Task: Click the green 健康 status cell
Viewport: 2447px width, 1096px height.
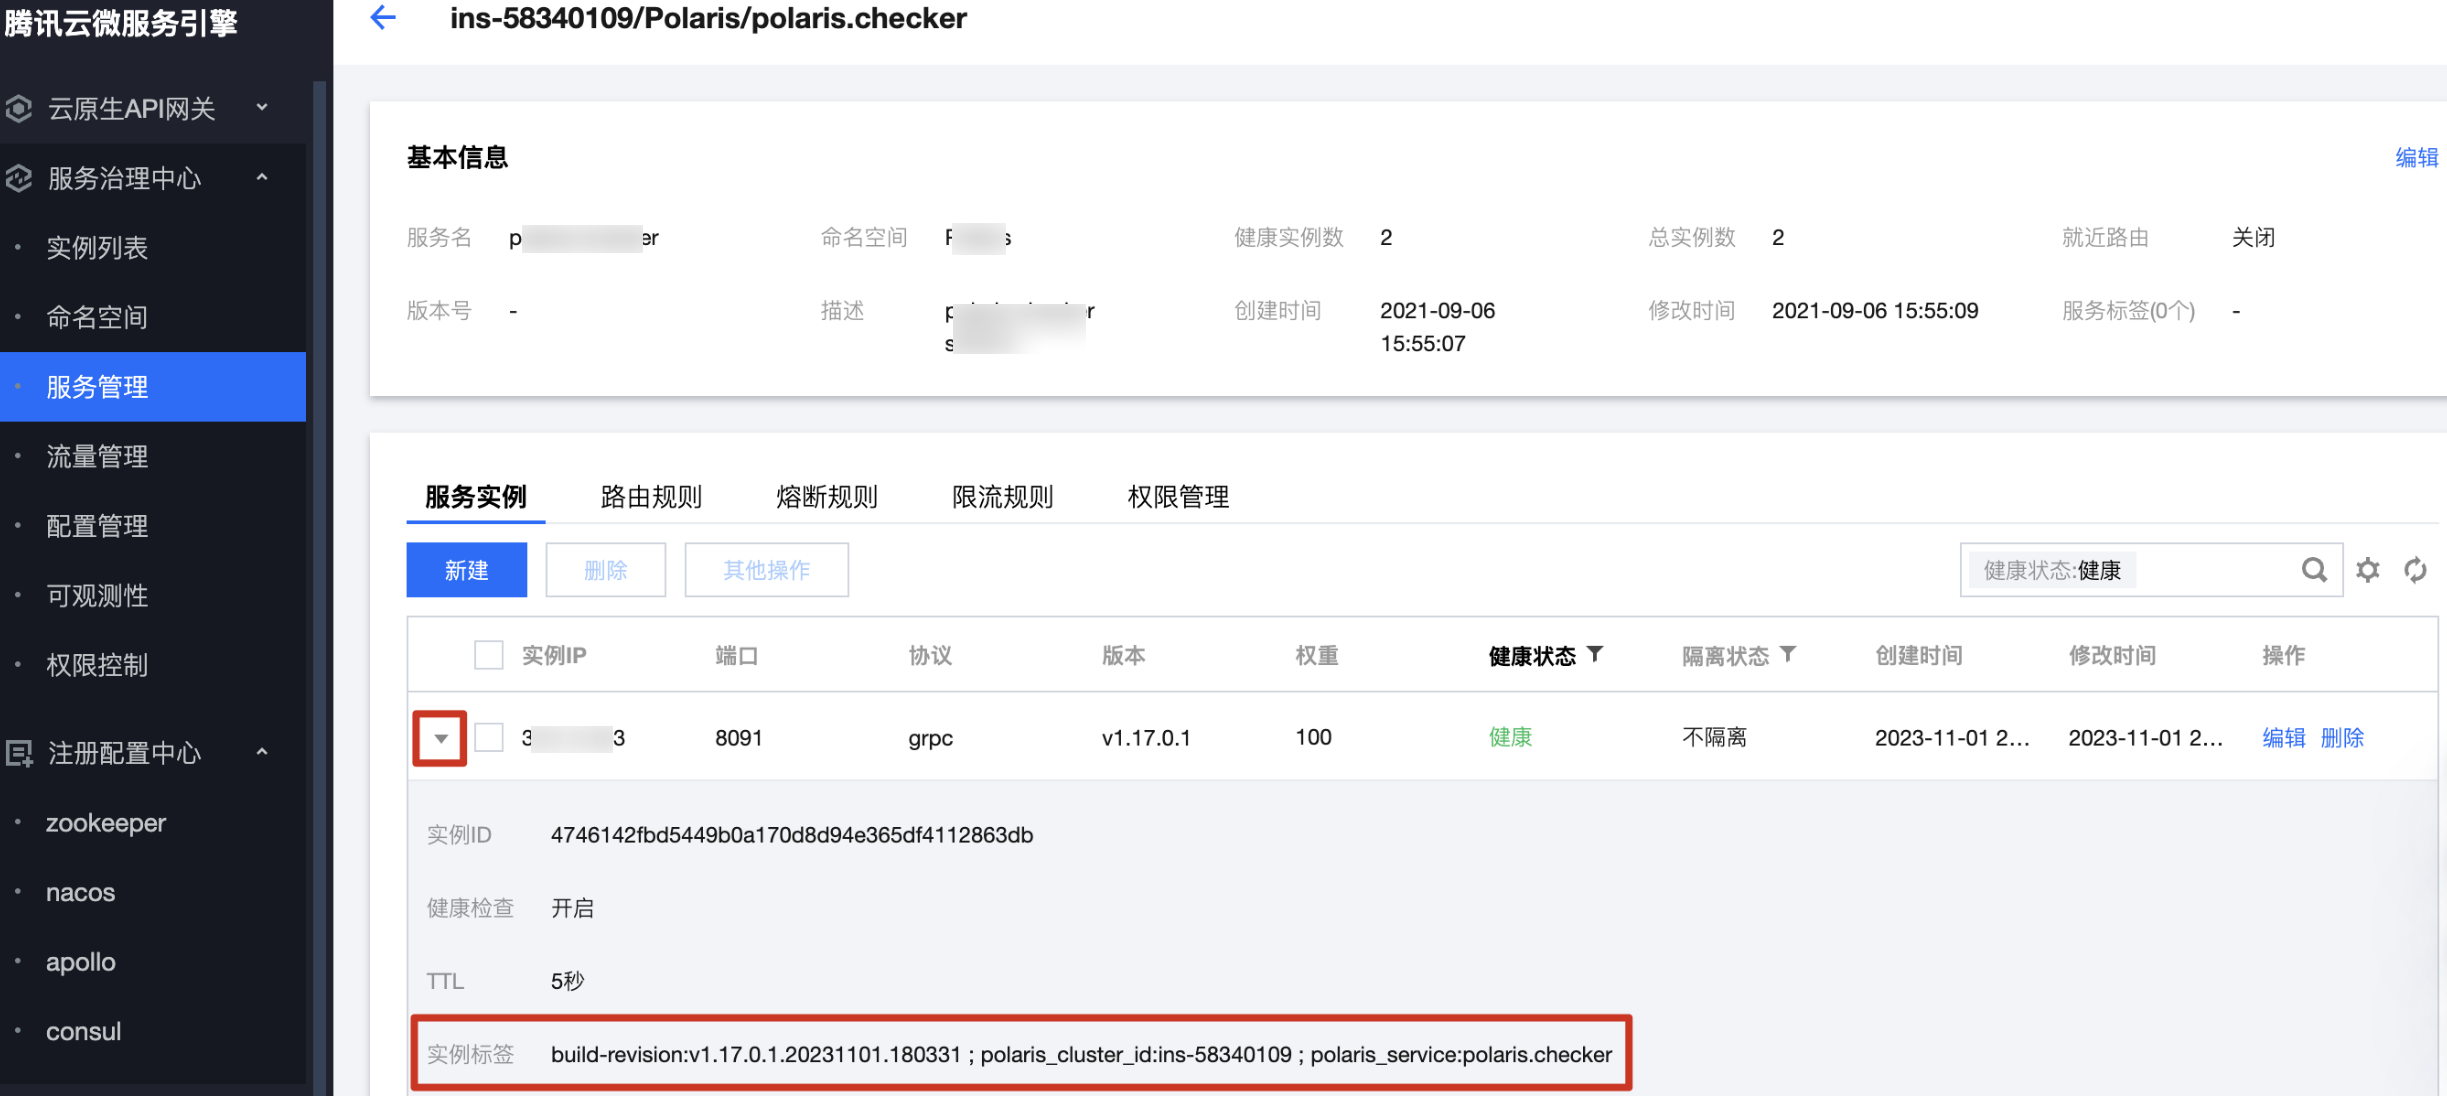Action: [x=1510, y=737]
